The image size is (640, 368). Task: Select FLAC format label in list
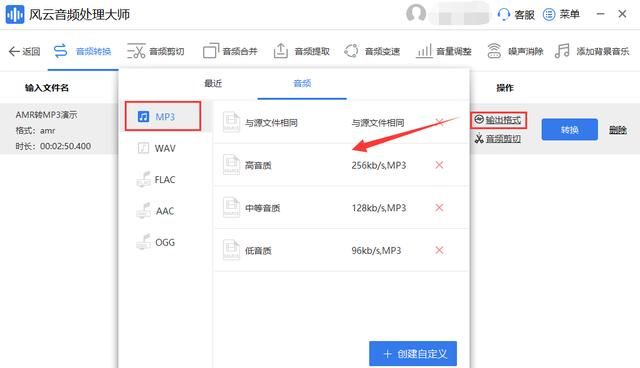point(165,180)
